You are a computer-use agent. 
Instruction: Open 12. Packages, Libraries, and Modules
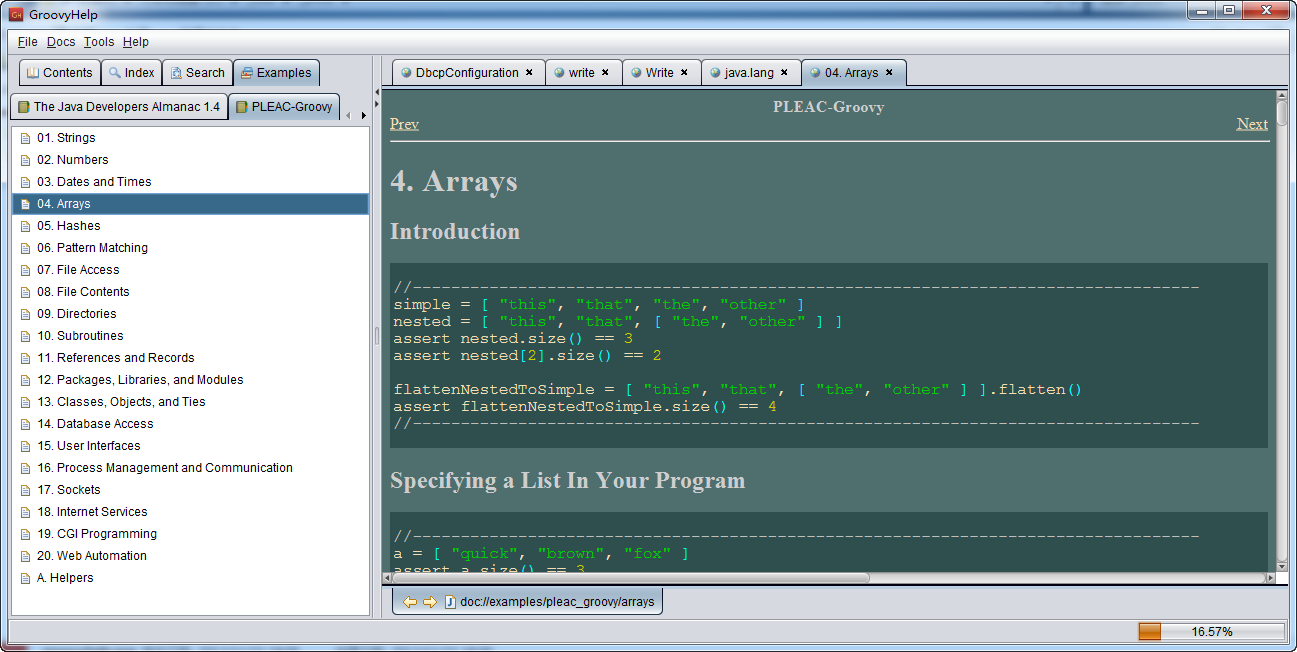click(x=190, y=380)
